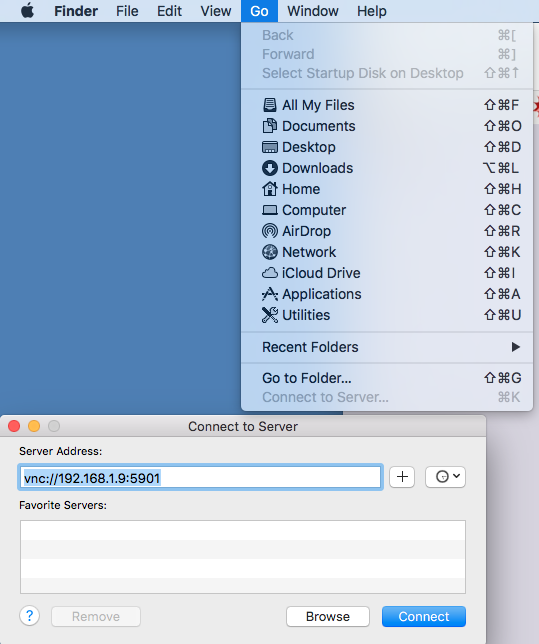Open the Help menu
This screenshot has height=644, width=539.
pyautogui.click(x=371, y=11)
